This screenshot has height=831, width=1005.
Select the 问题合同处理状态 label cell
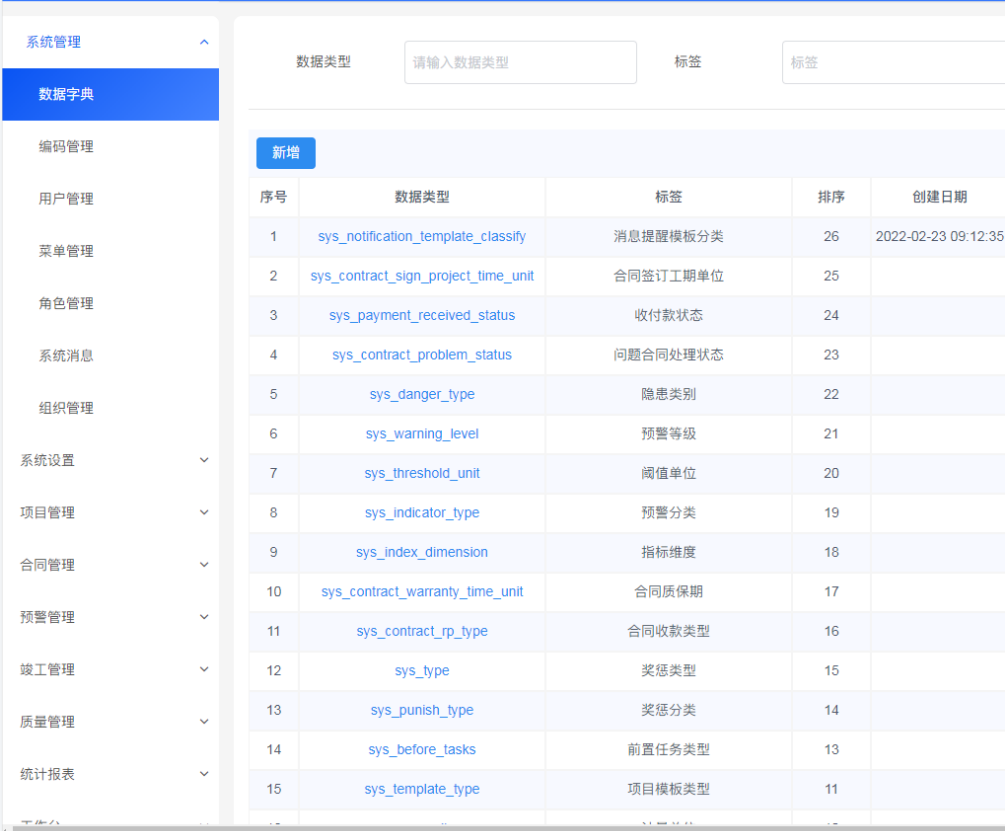669,355
